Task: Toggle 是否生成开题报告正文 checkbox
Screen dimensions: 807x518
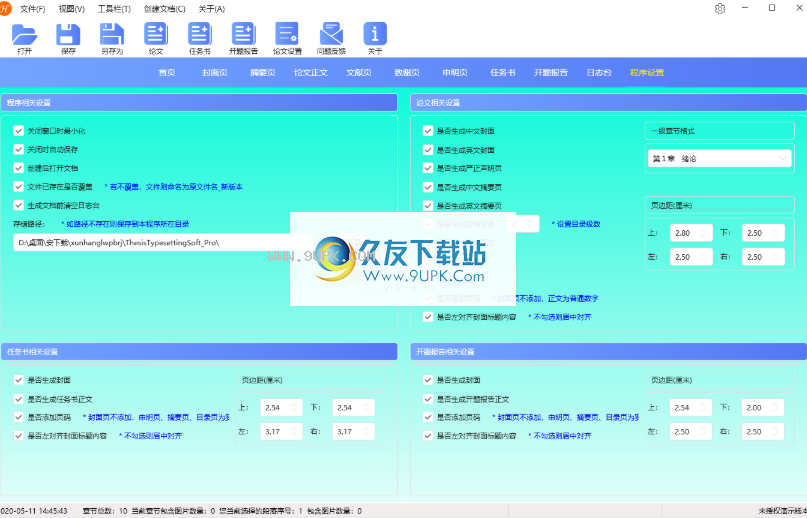Action: click(x=428, y=399)
